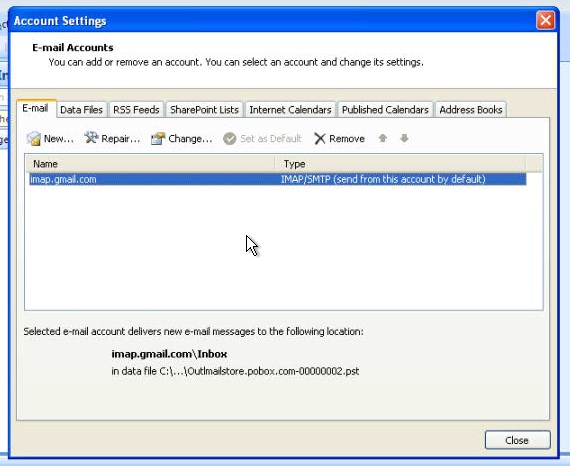Click the Change… button label
The height and width of the screenshot is (466, 570).
pos(190,139)
